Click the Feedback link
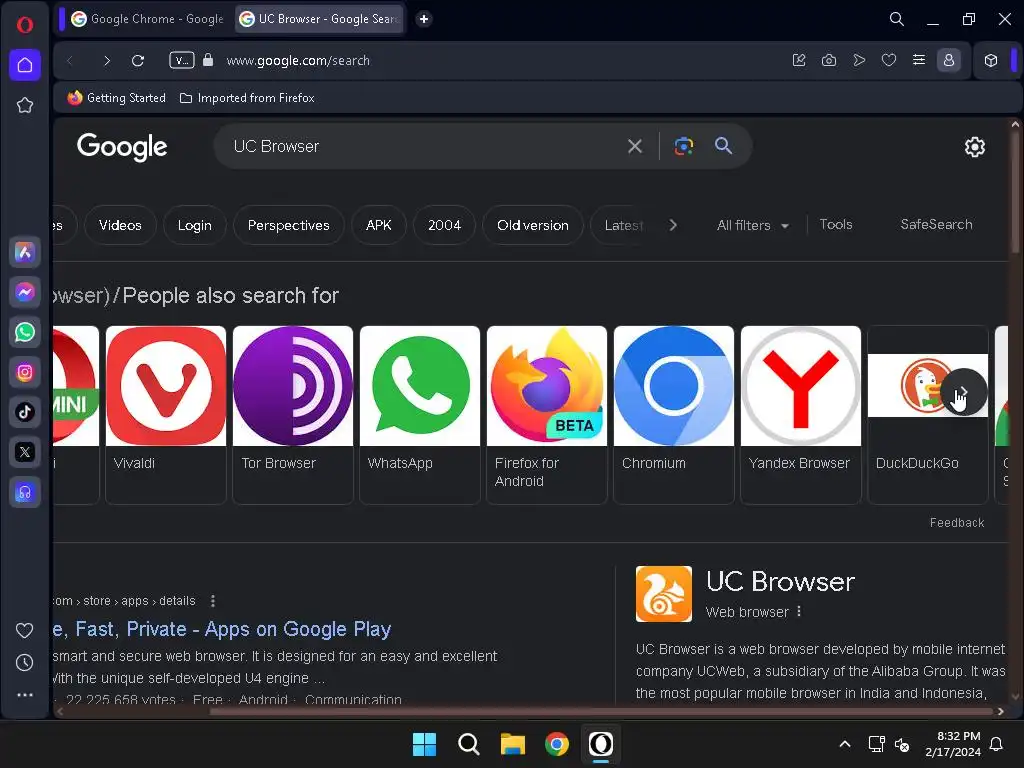Viewport: 1024px width, 768px height. (957, 522)
